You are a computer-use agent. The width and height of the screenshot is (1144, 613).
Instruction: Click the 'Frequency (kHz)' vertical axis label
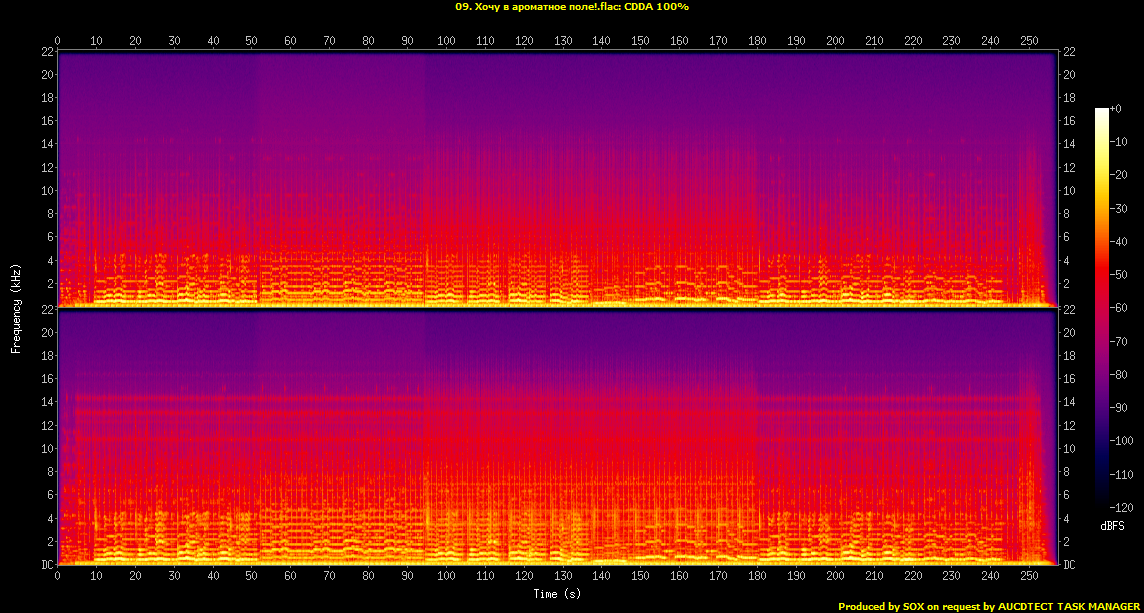tap(16, 307)
